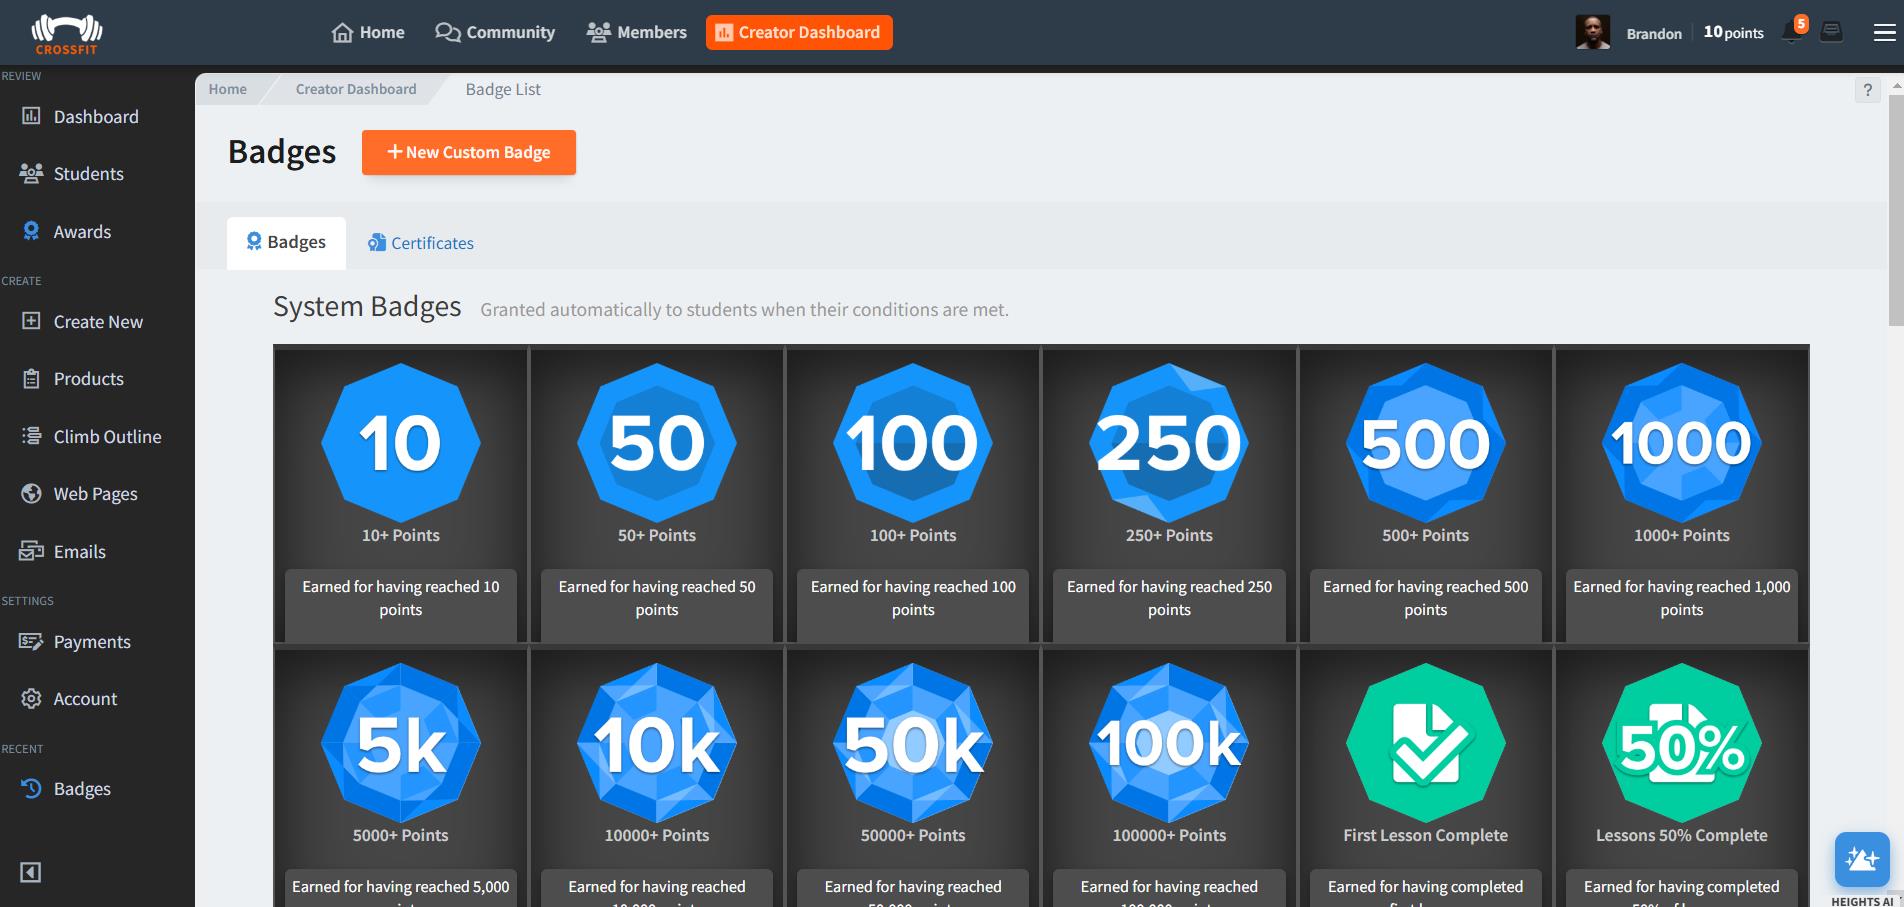Click the 50k points badge icon
1904x907 pixels.
pyautogui.click(x=913, y=743)
